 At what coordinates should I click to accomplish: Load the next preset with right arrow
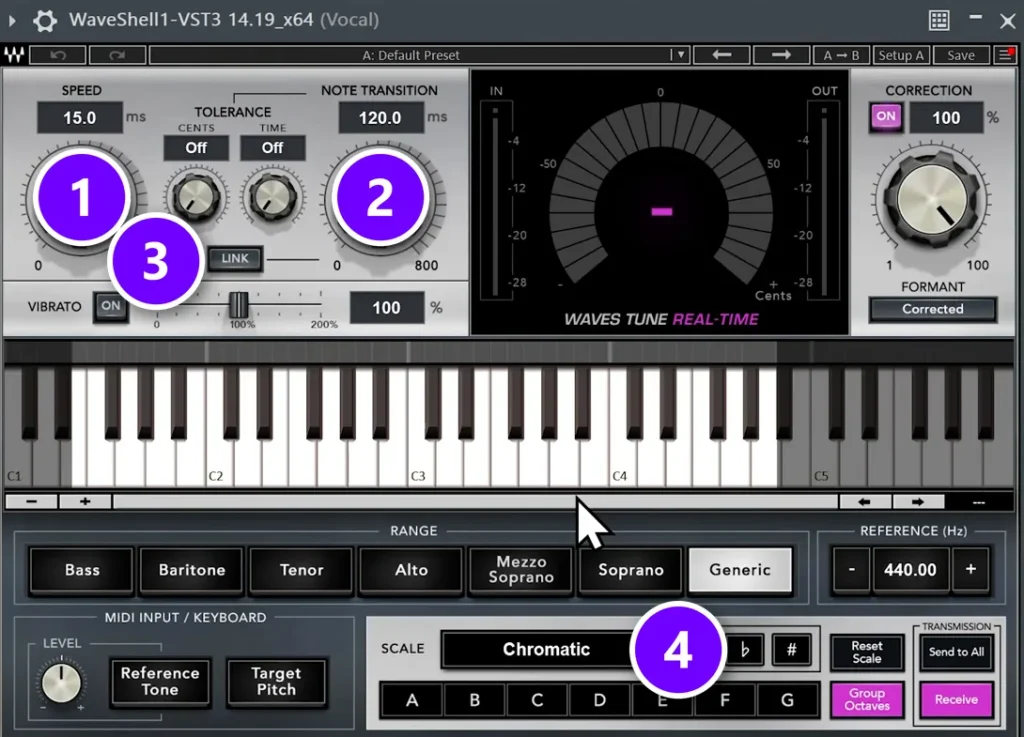(781, 55)
